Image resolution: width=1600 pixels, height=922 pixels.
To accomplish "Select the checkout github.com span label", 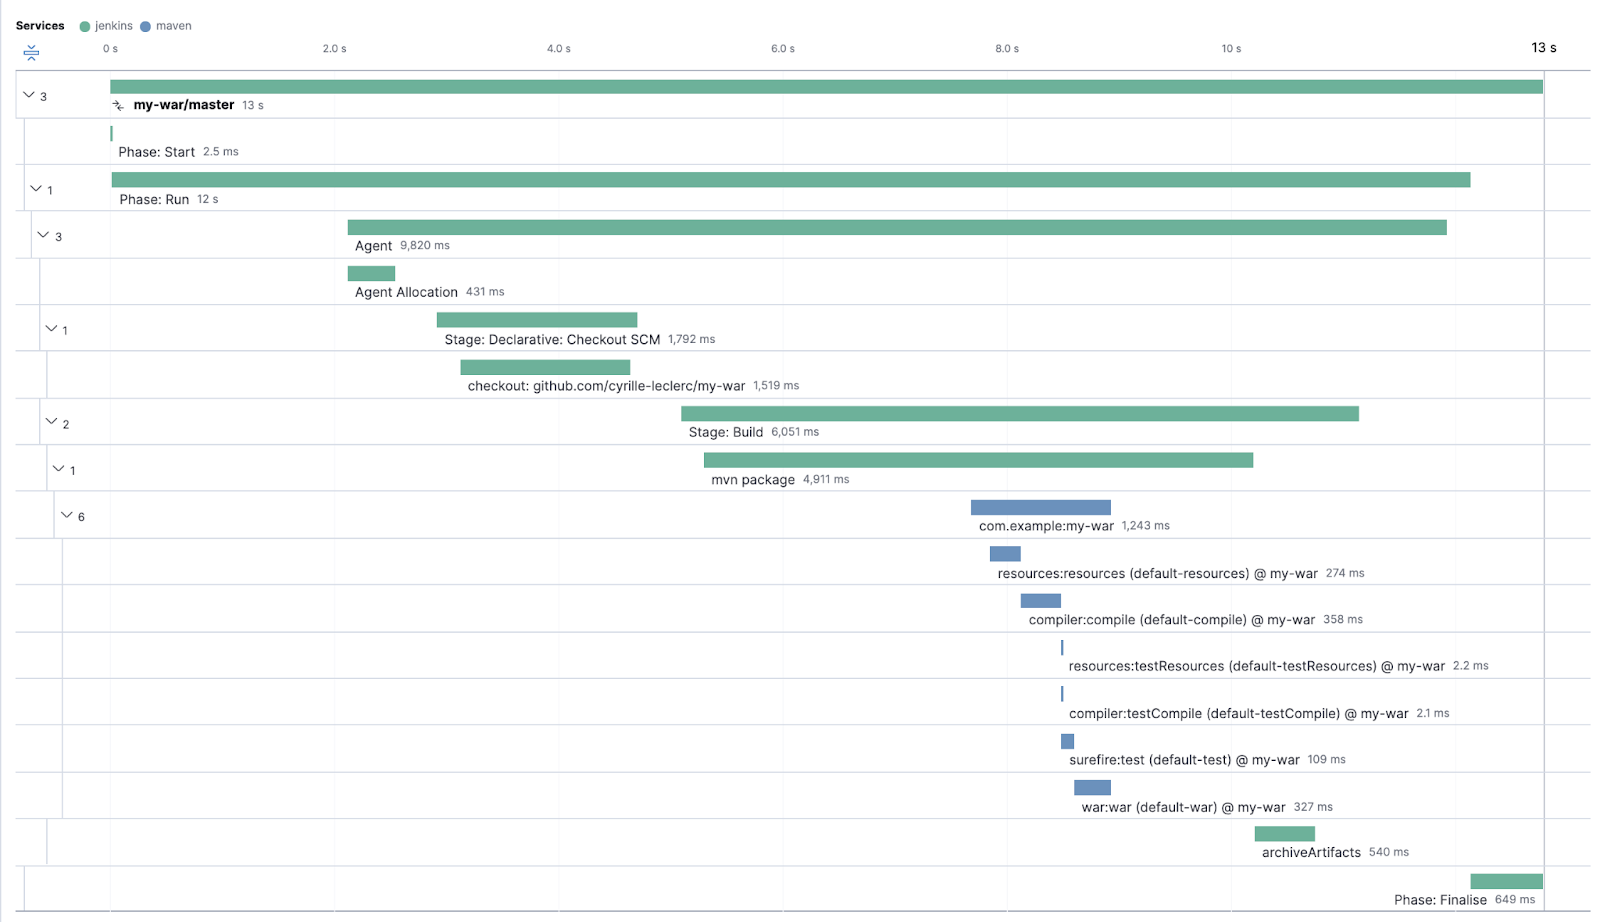I will (606, 386).
